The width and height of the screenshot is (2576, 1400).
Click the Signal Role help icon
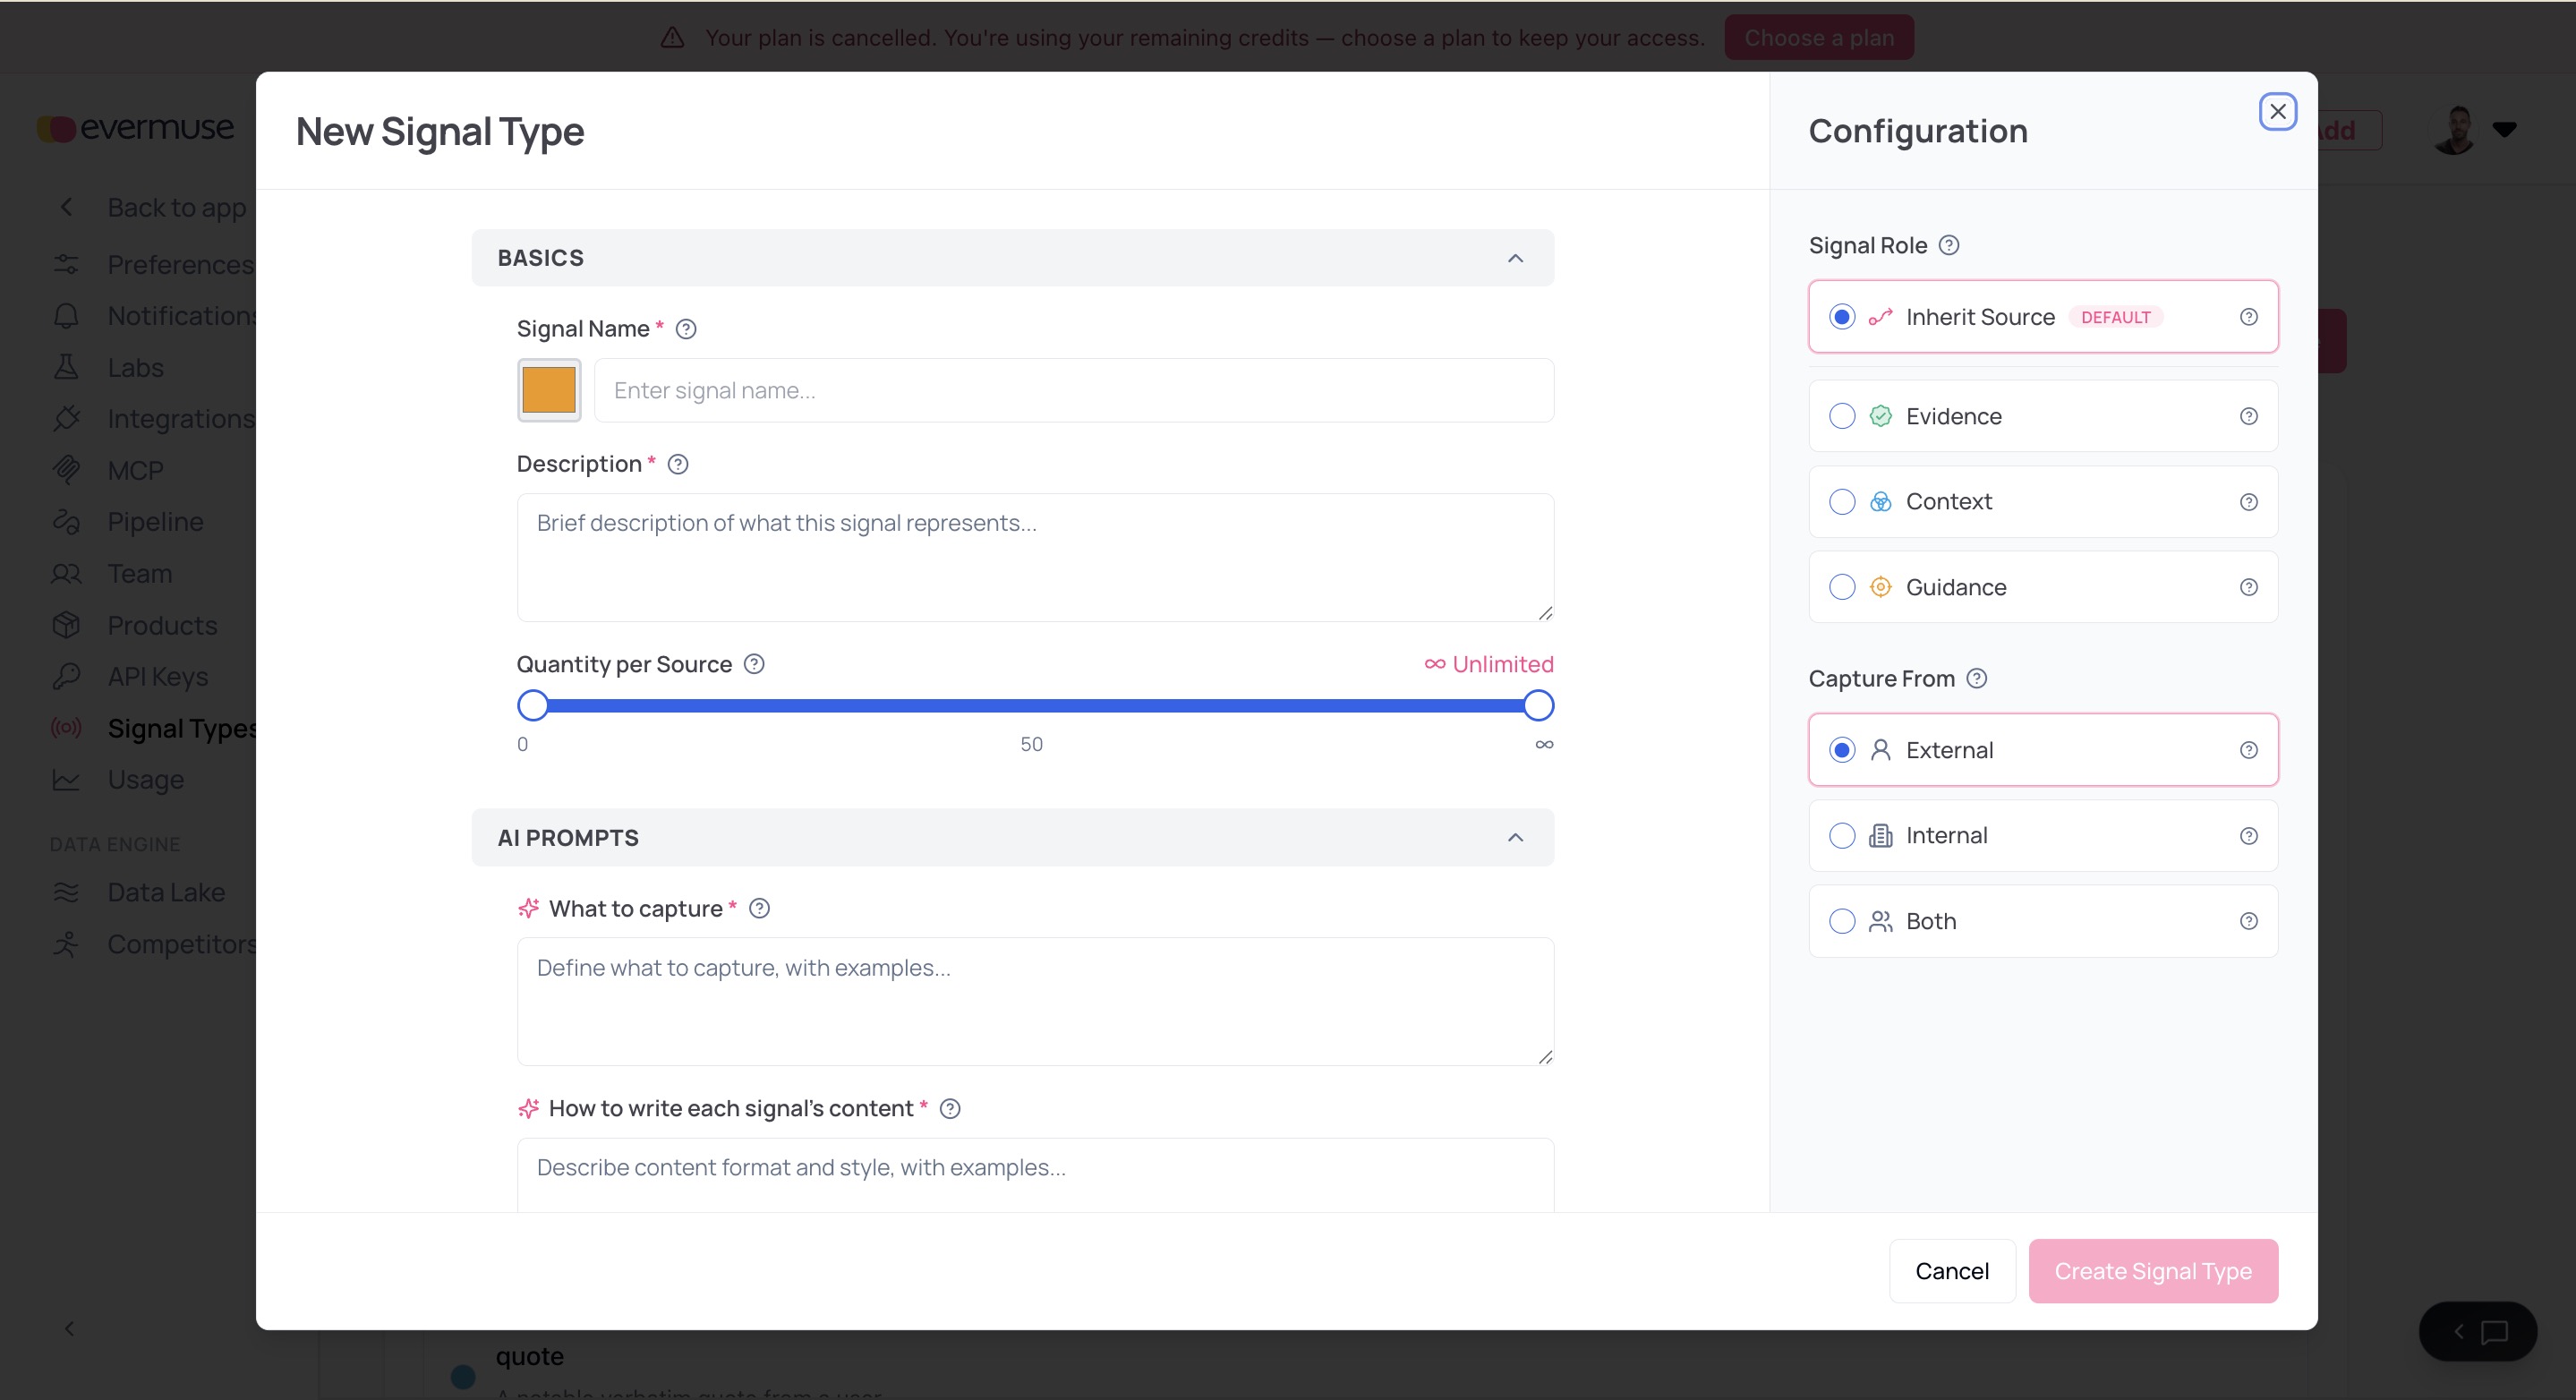(1949, 245)
